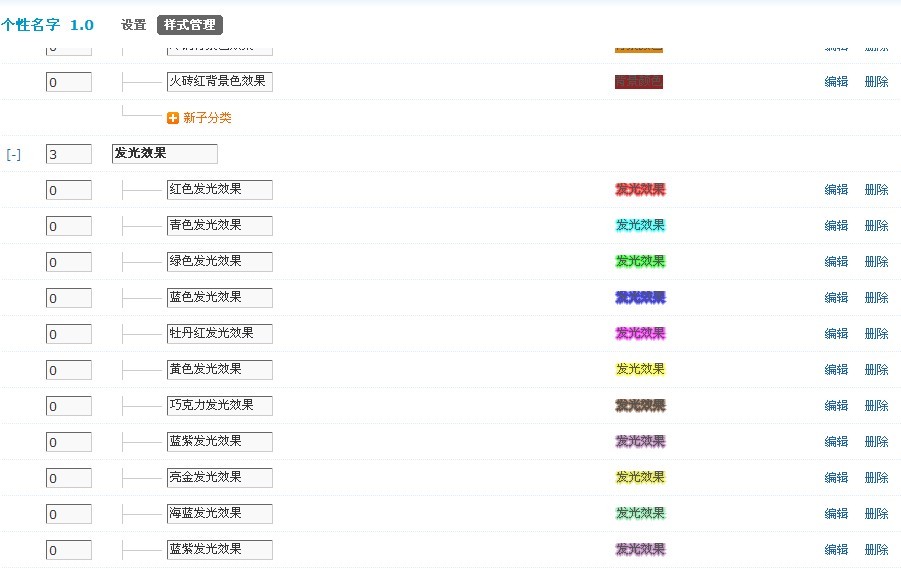Click the gold glow preview of 亮金发光效果
The height and width of the screenshot is (569, 901).
click(640, 477)
